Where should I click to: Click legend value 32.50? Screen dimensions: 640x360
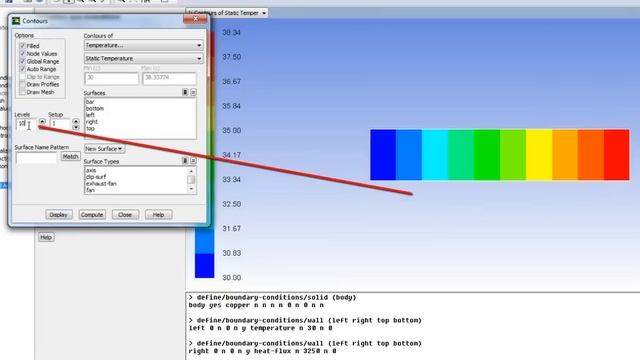(x=231, y=204)
